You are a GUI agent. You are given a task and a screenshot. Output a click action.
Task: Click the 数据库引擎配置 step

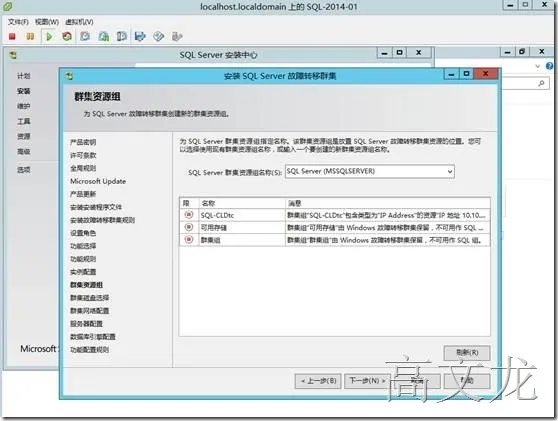point(93,336)
